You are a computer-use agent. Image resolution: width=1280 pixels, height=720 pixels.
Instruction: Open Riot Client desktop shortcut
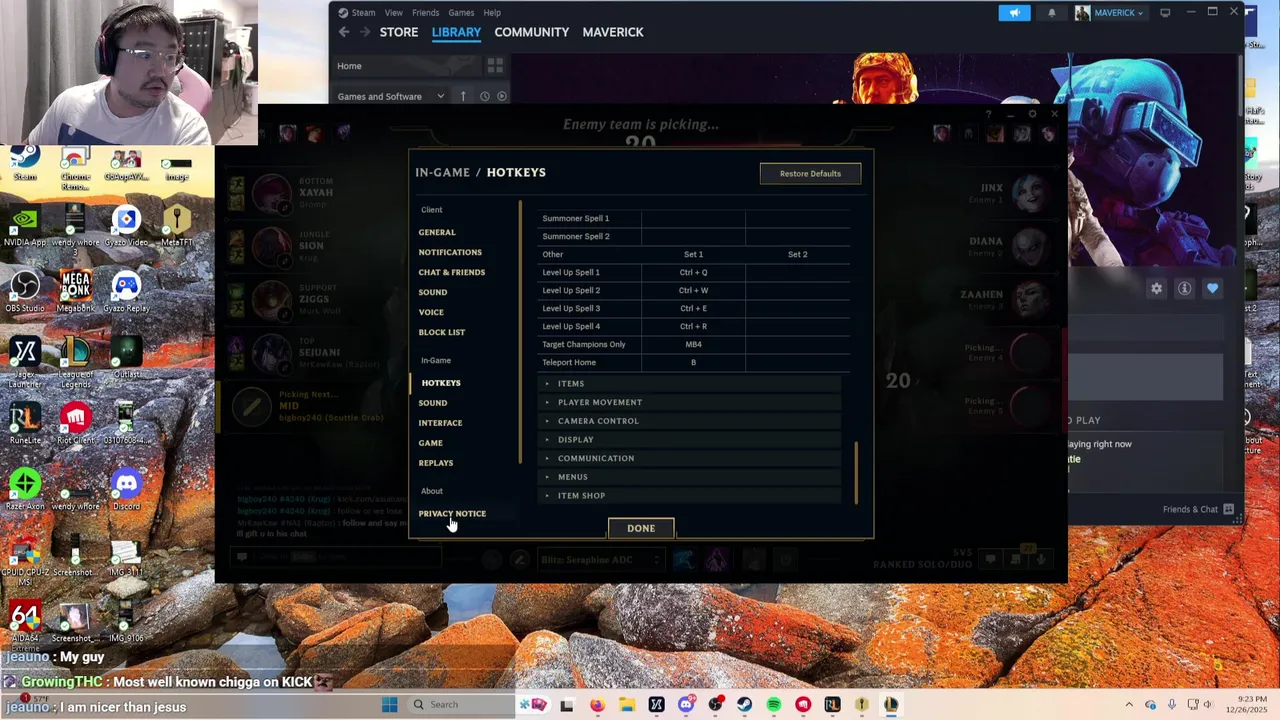click(75, 424)
